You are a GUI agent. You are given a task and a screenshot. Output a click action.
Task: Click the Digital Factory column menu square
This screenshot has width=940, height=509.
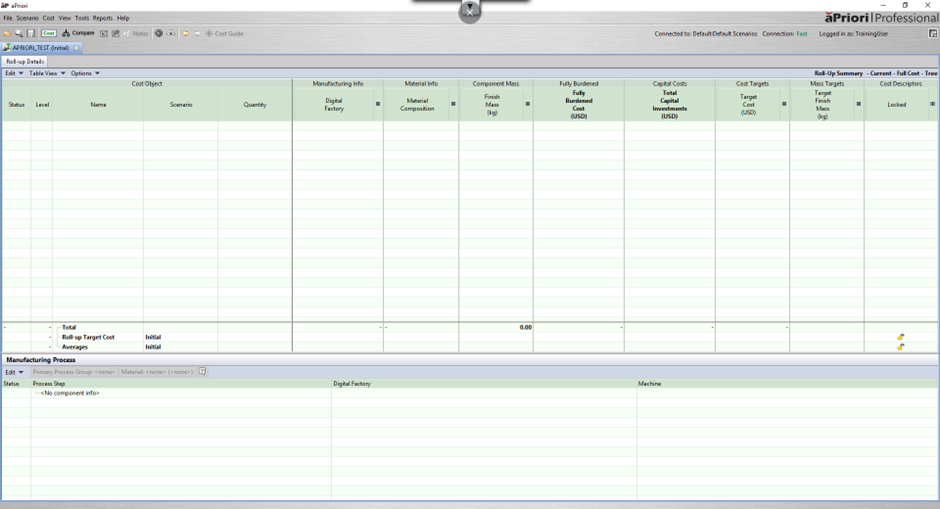[x=378, y=104]
